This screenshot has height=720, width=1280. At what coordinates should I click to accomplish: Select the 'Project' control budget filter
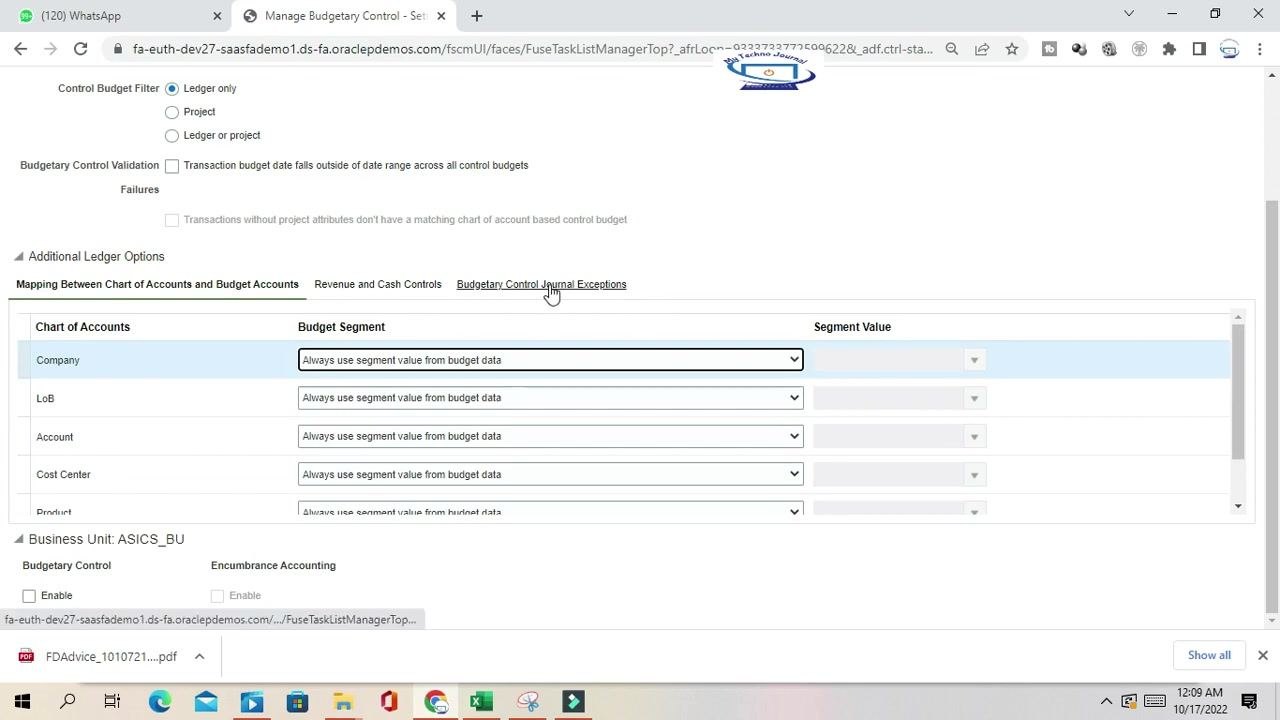172,112
